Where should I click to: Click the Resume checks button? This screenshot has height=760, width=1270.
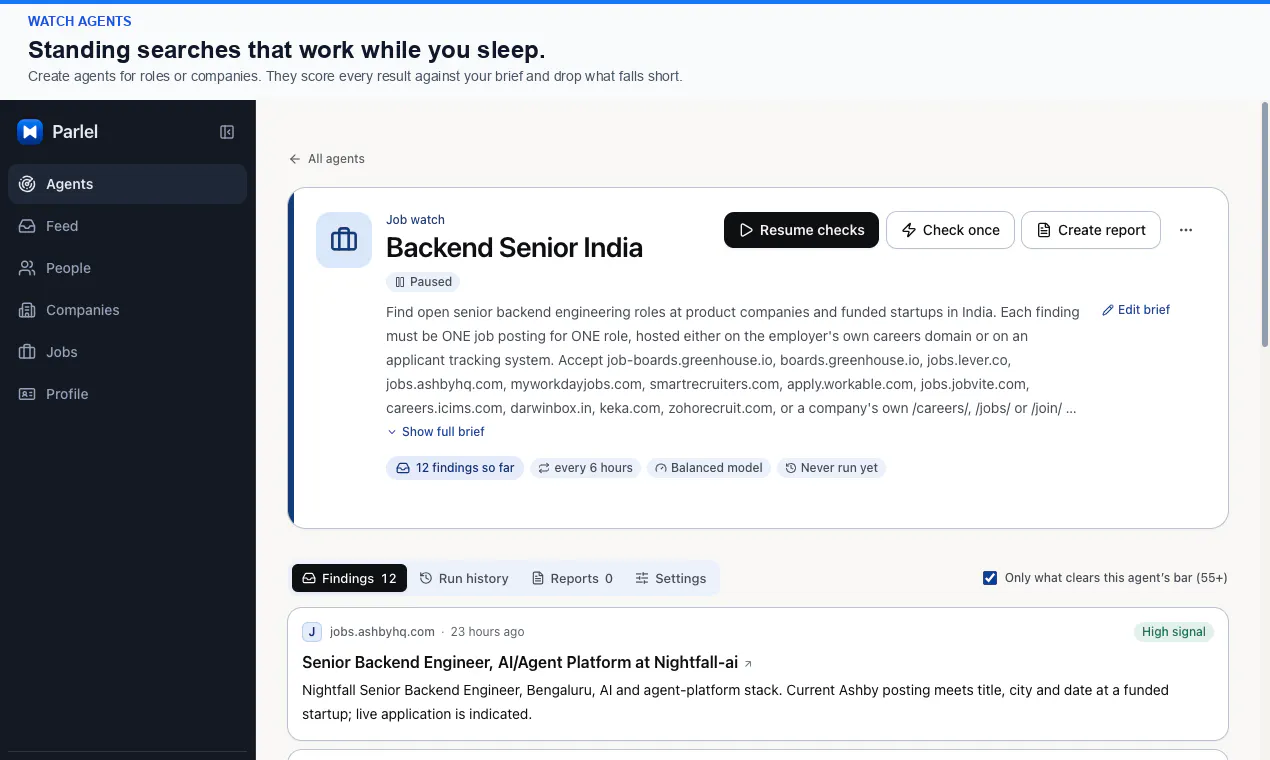click(x=801, y=230)
